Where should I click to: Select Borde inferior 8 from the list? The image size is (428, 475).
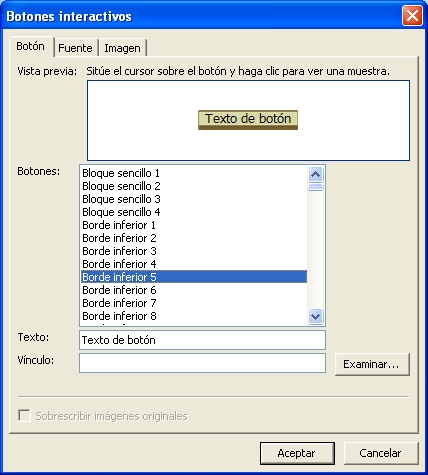pyautogui.click(x=194, y=316)
